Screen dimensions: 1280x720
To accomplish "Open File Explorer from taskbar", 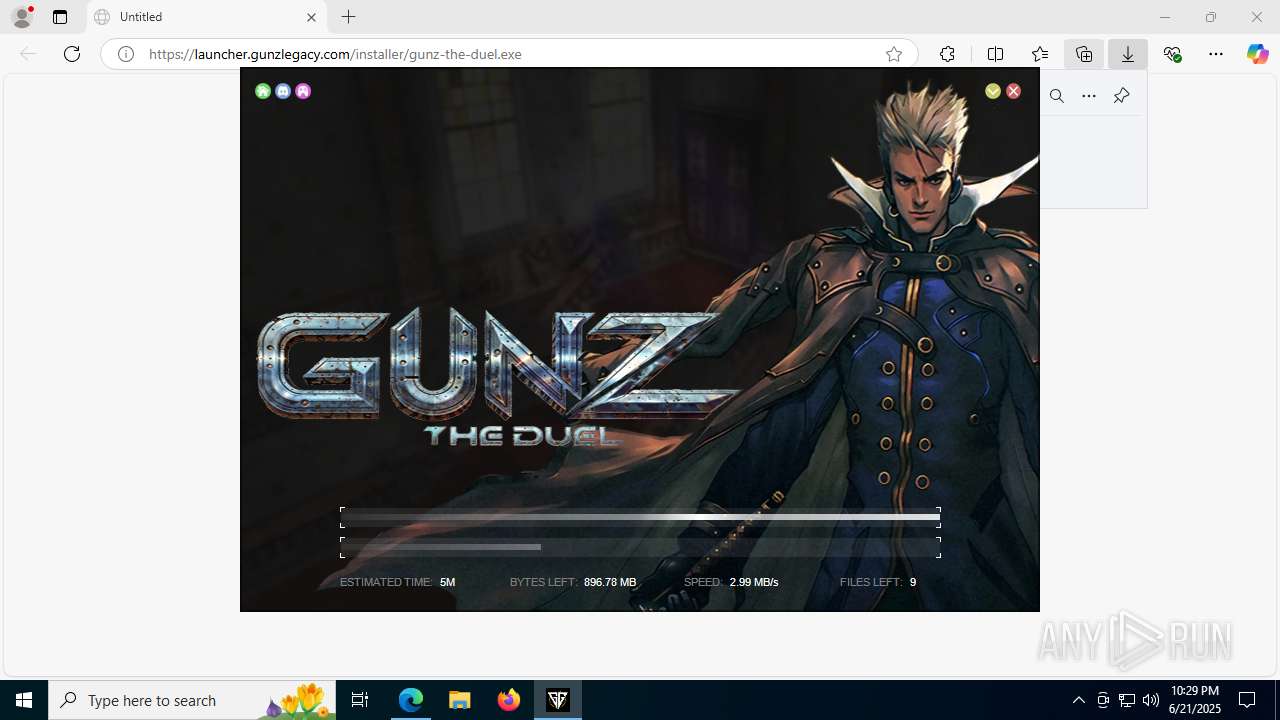I will click(x=460, y=700).
